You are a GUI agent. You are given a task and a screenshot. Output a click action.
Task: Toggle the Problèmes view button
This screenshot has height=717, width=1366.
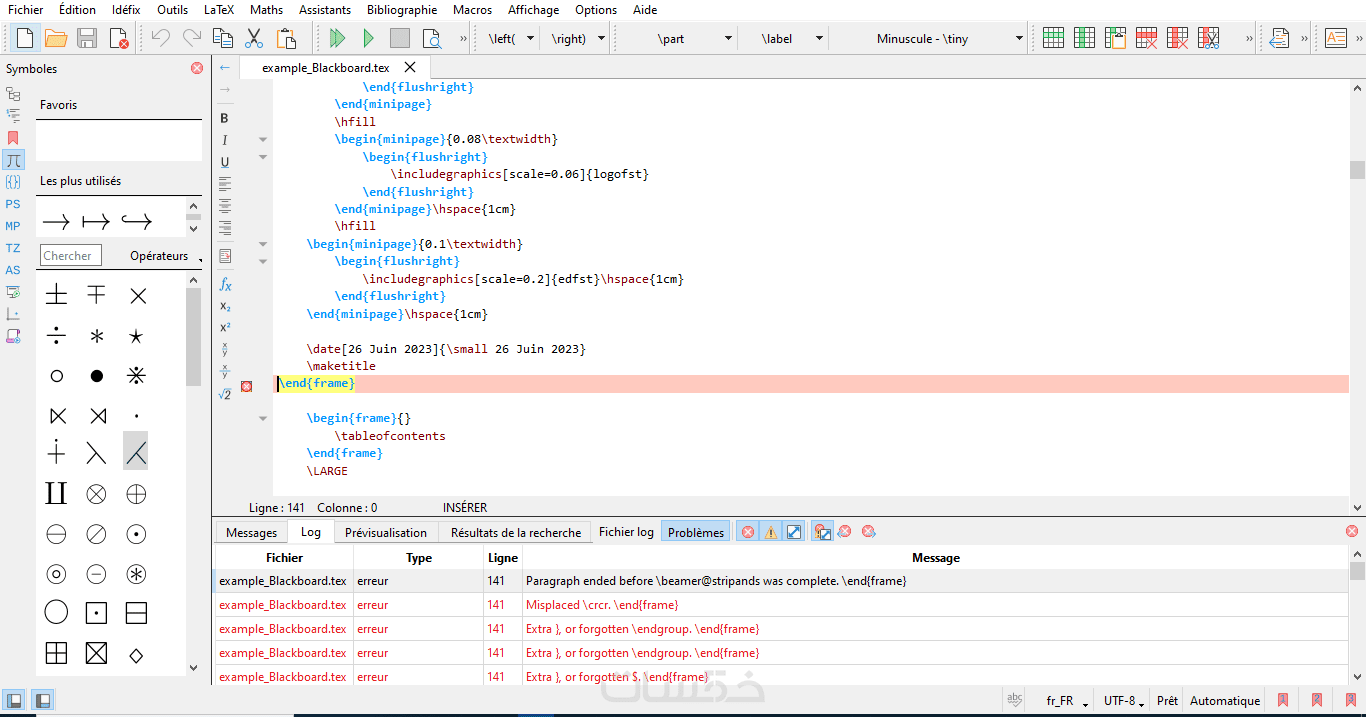[696, 532]
